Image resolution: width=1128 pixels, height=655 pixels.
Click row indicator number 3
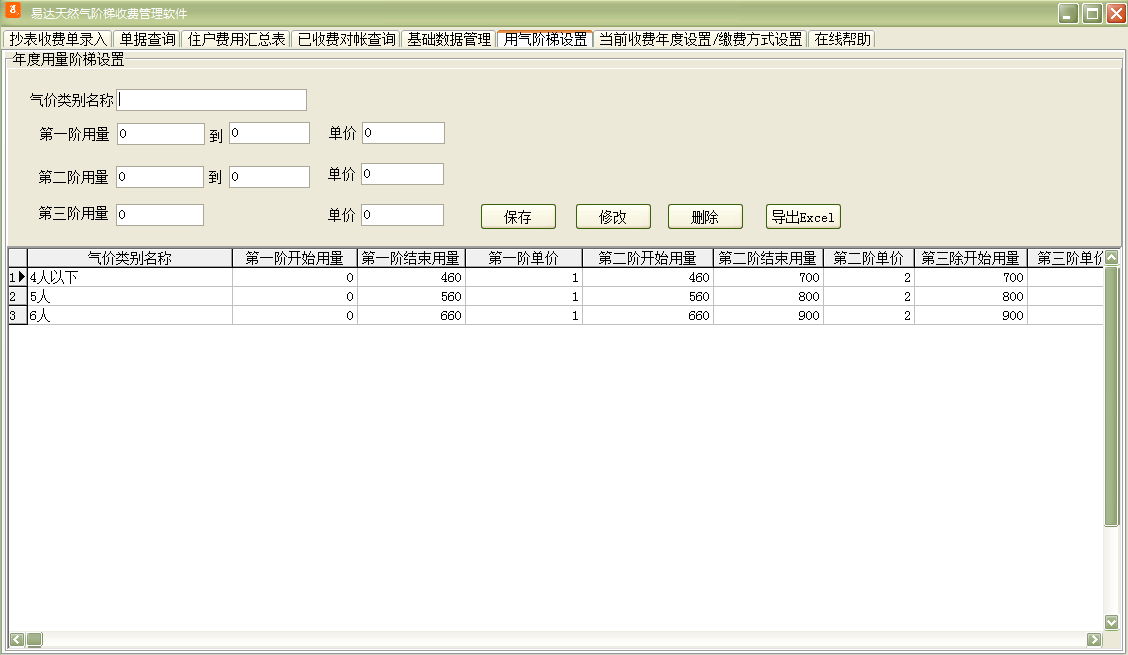(x=17, y=315)
